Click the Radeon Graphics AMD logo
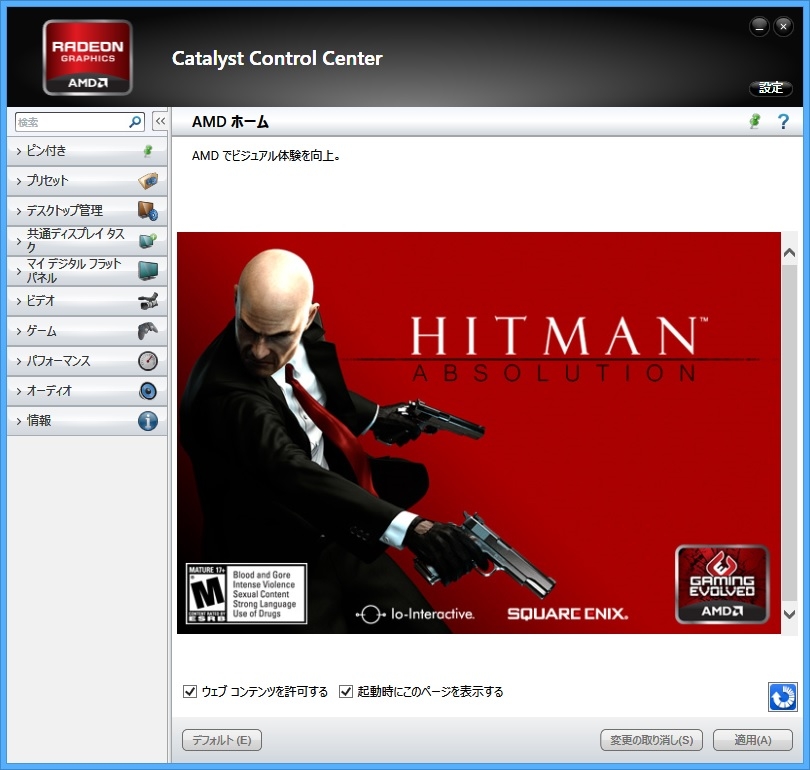Image resolution: width=810 pixels, height=770 pixels. (88, 57)
